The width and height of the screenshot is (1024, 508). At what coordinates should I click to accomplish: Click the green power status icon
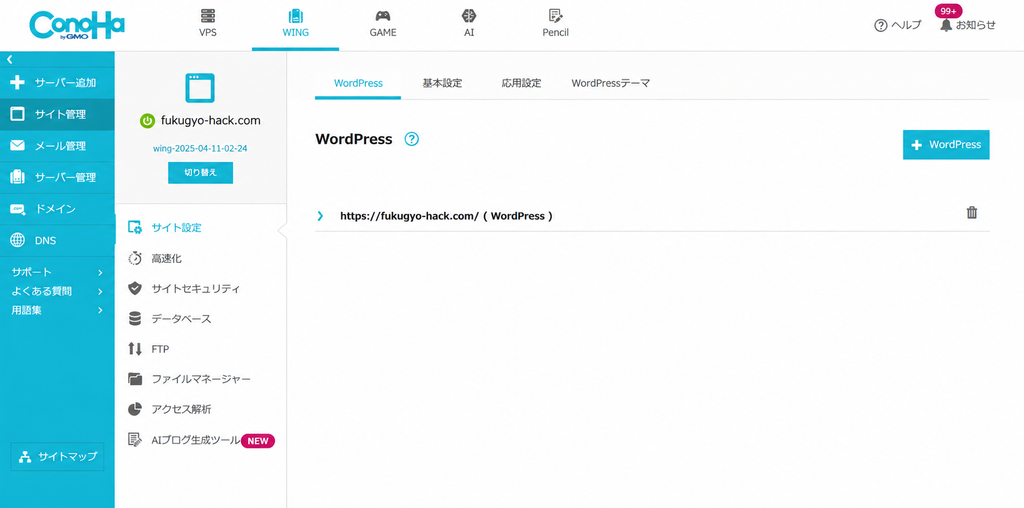click(x=148, y=121)
